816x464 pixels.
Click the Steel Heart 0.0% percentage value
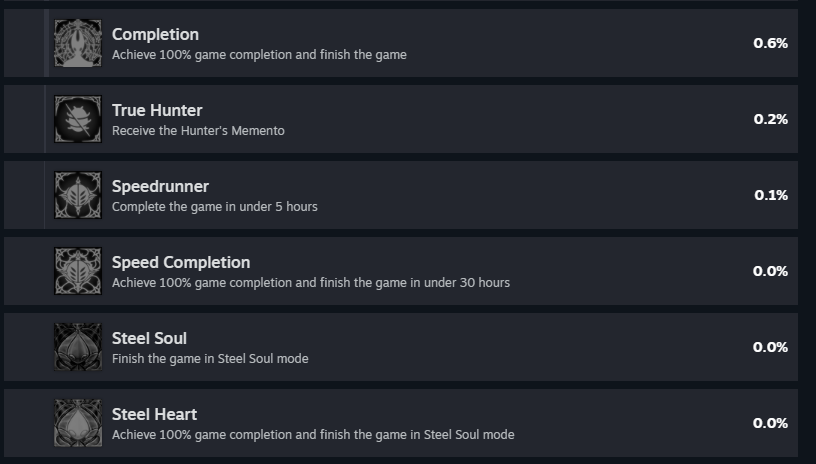(770, 423)
